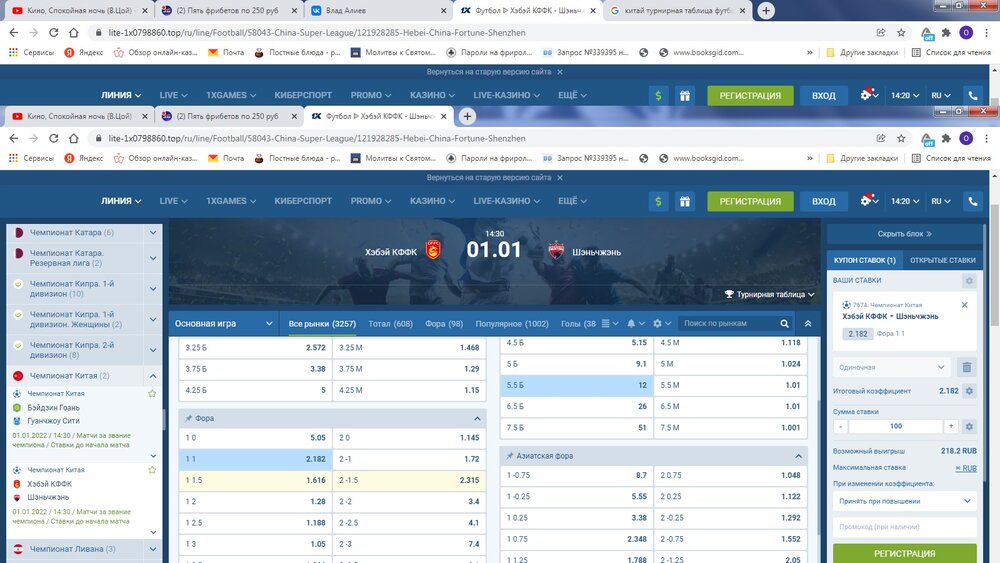Open the Основная игра dropdown

click(224, 323)
